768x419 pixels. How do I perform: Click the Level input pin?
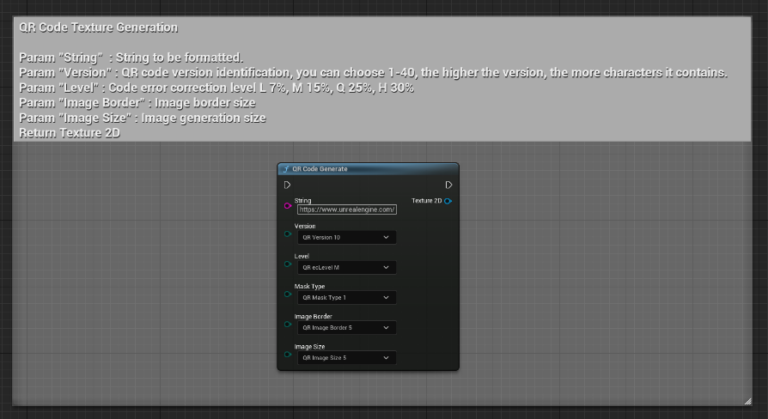288,264
